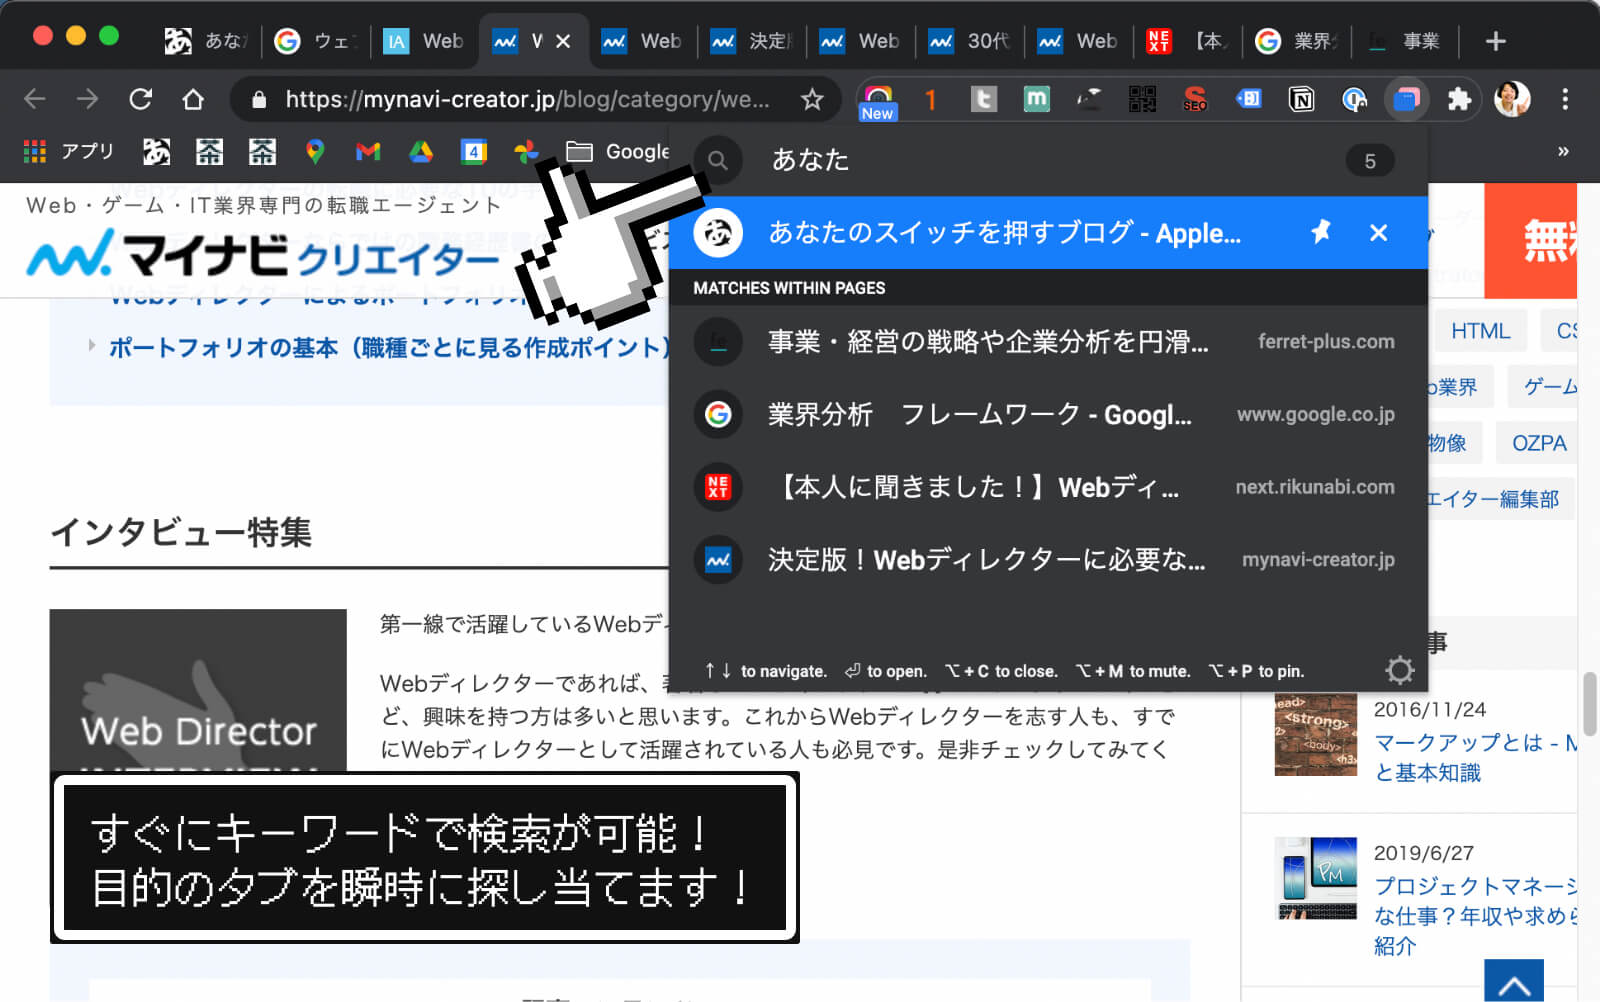Open the Google Drive bookmark icon
This screenshot has height=1002, width=1600.
tap(421, 151)
